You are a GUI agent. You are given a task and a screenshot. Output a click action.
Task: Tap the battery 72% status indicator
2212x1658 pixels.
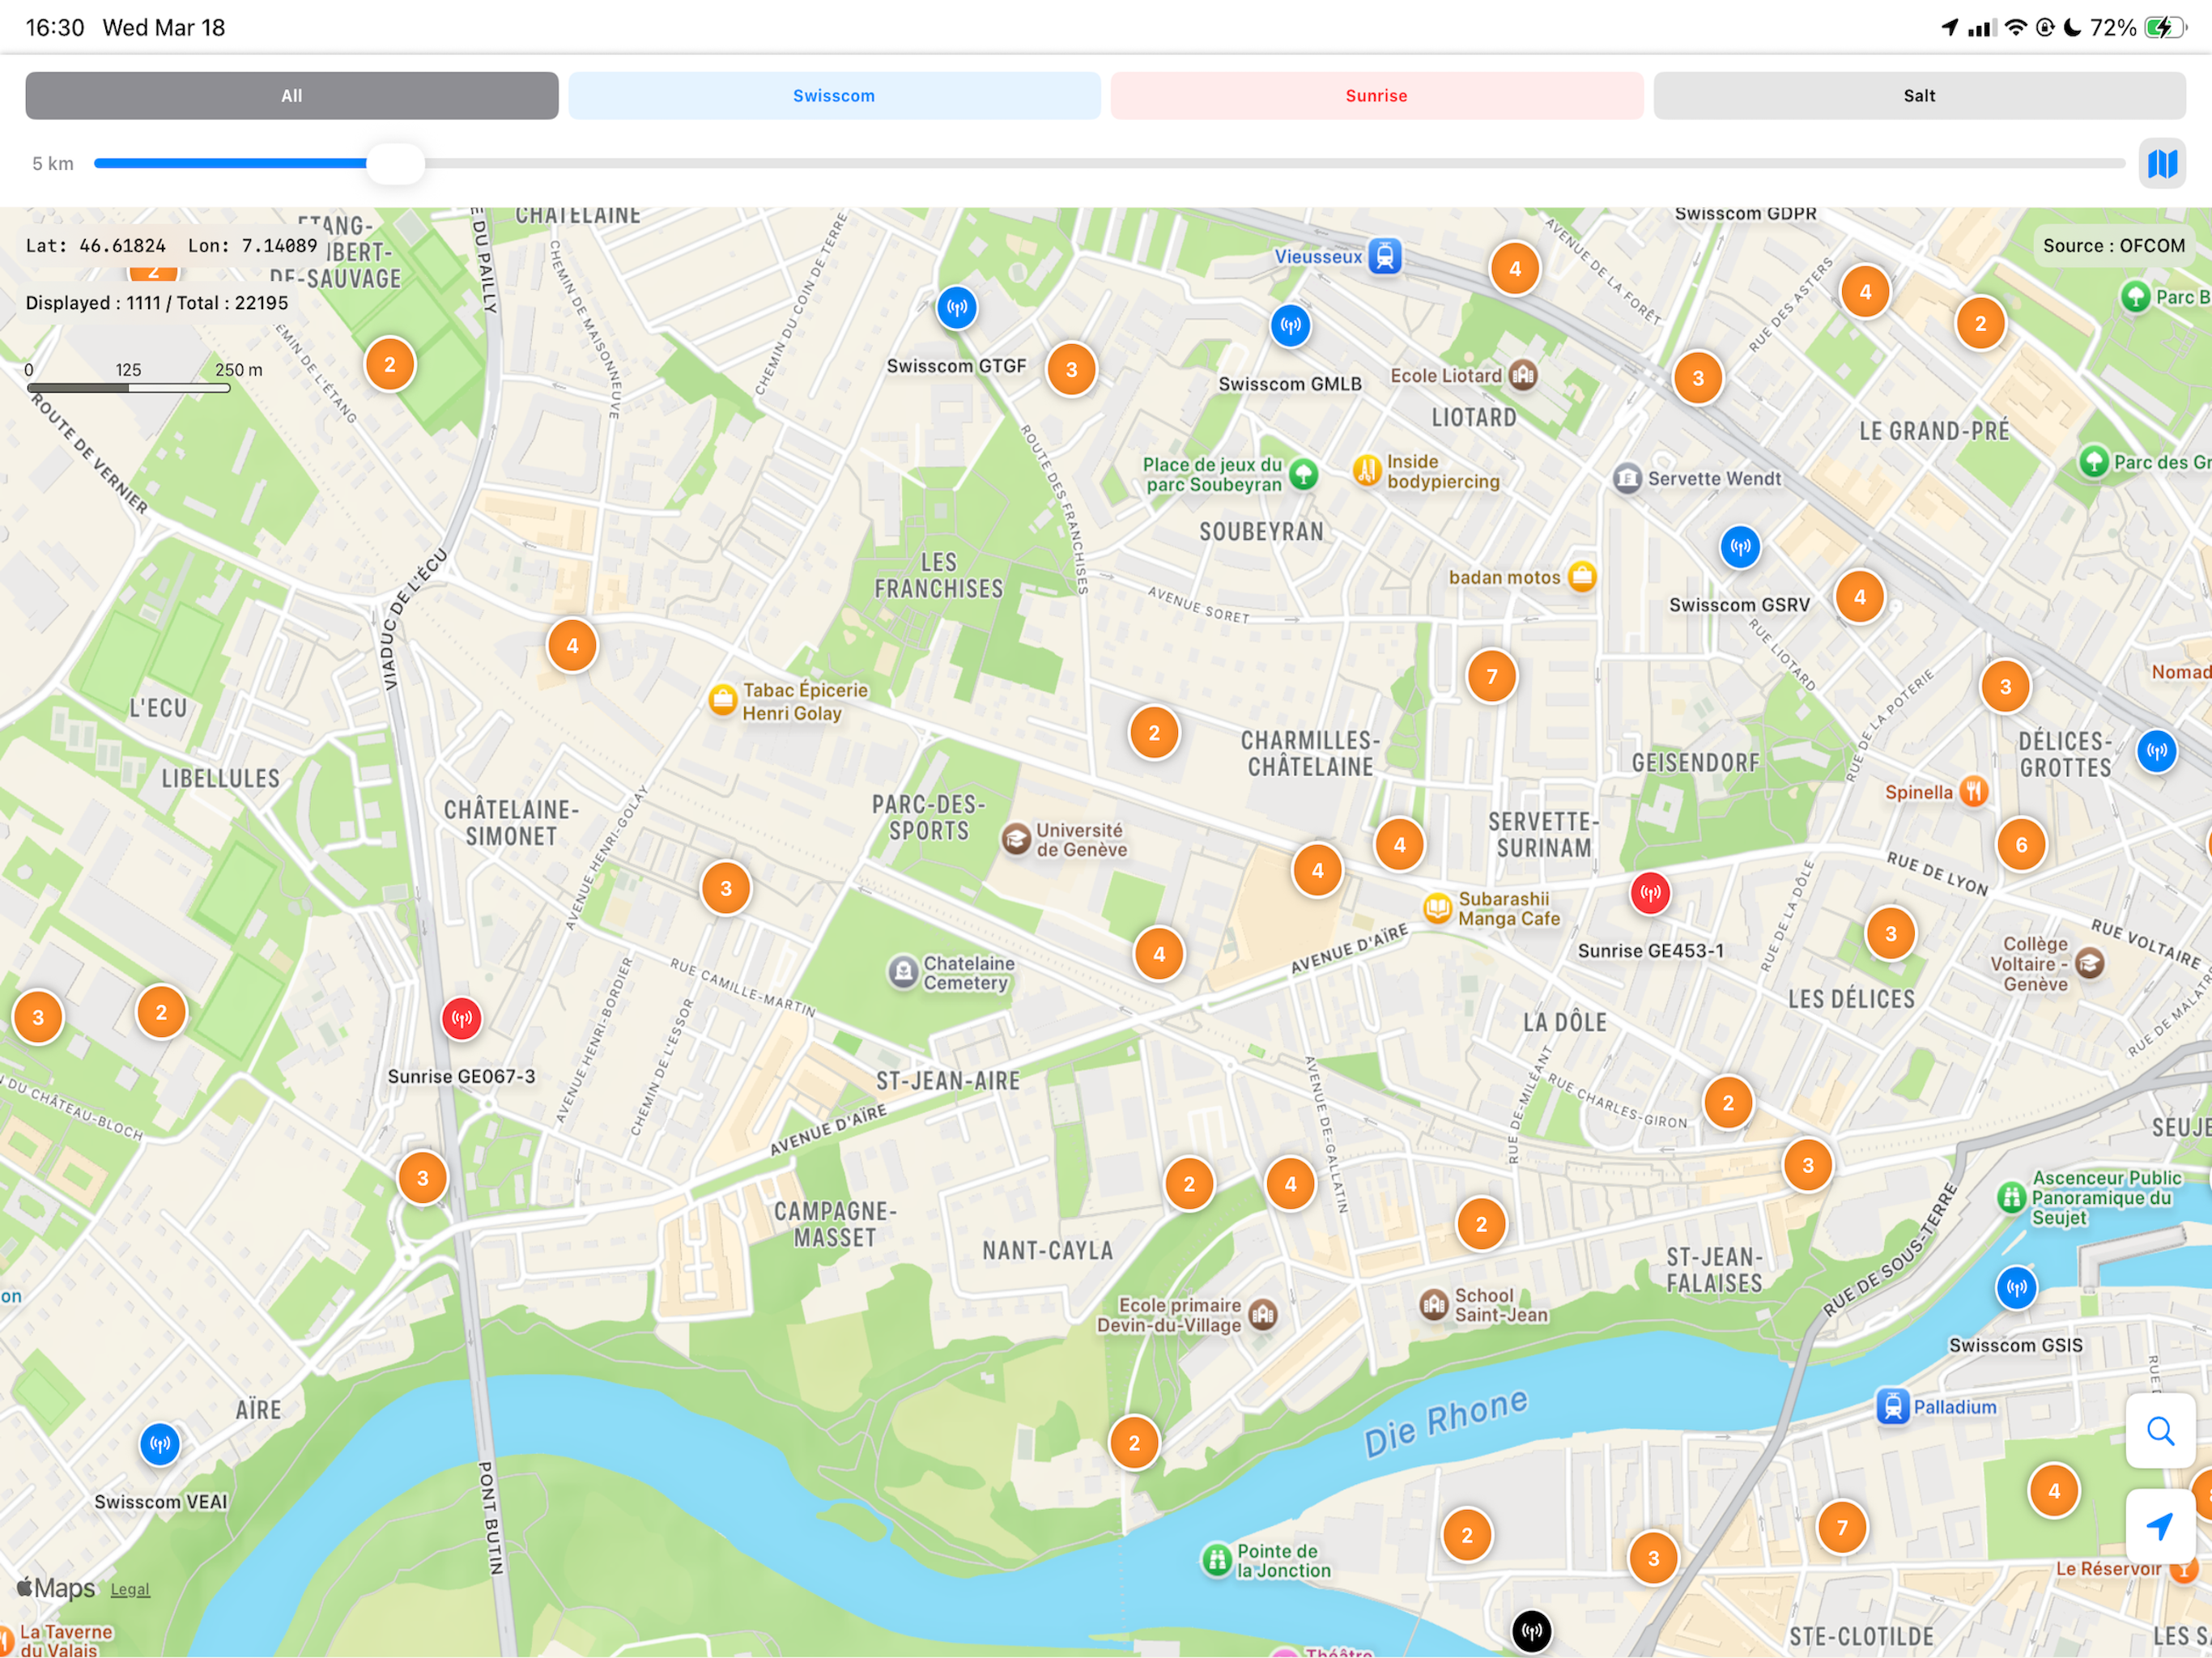[2137, 27]
